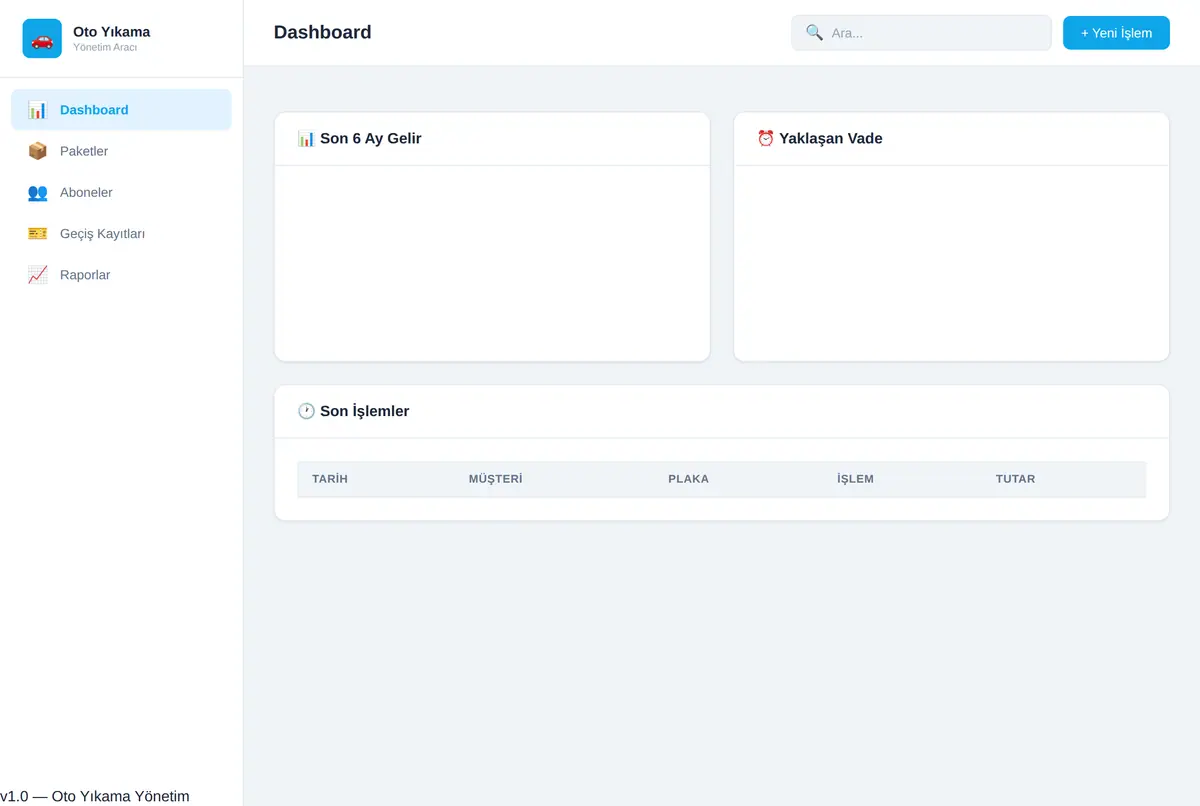The image size is (1200, 806).
Task: Click the Dashboard page heading in top bar
Action: (x=323, y=33)
